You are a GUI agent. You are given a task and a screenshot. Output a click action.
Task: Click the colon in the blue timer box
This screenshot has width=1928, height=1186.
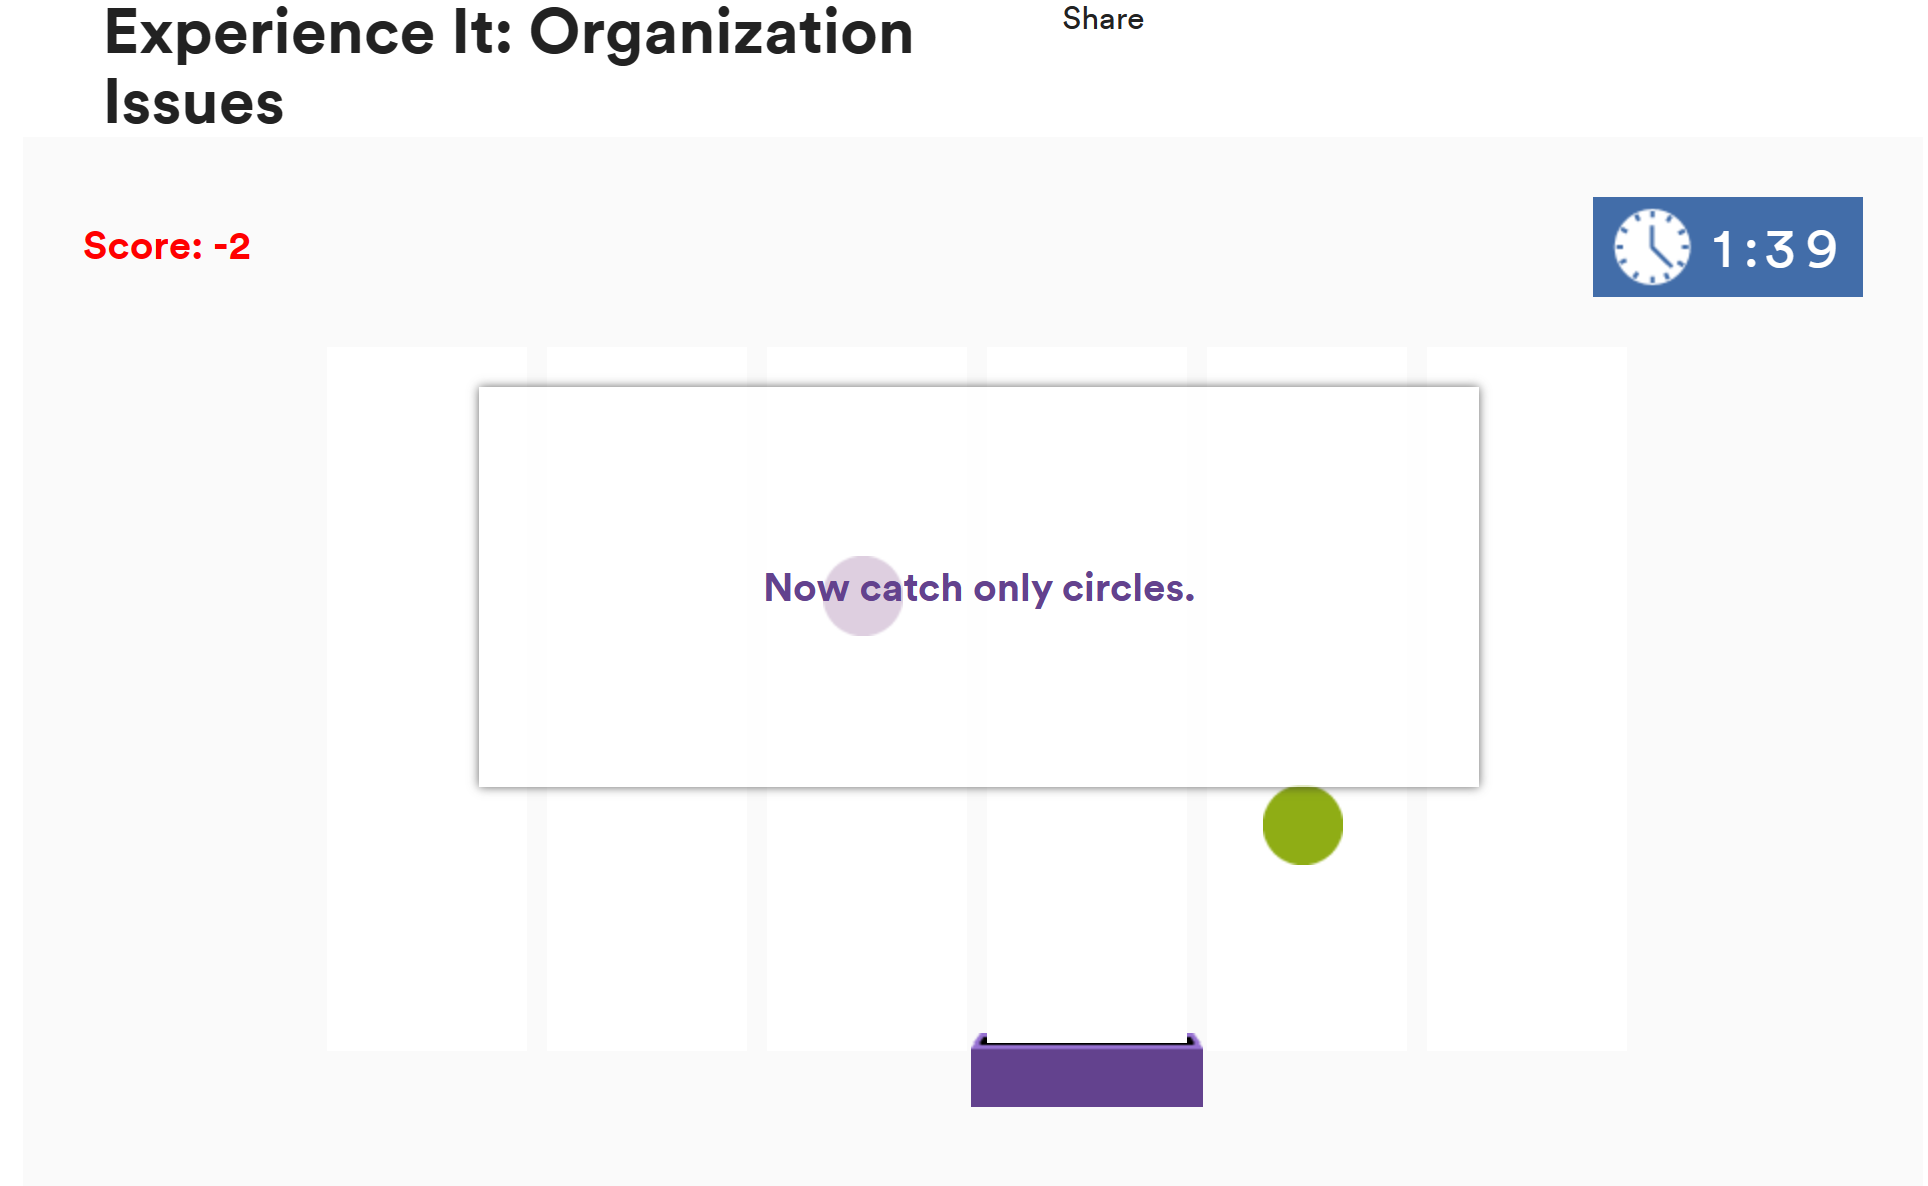(x=1751, y=251)
